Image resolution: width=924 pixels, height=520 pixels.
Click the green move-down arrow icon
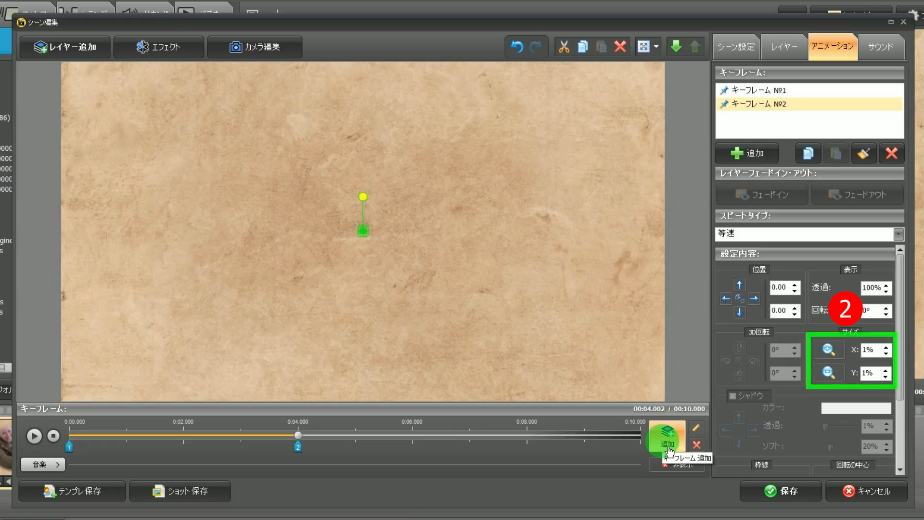[x=676, y=47]
